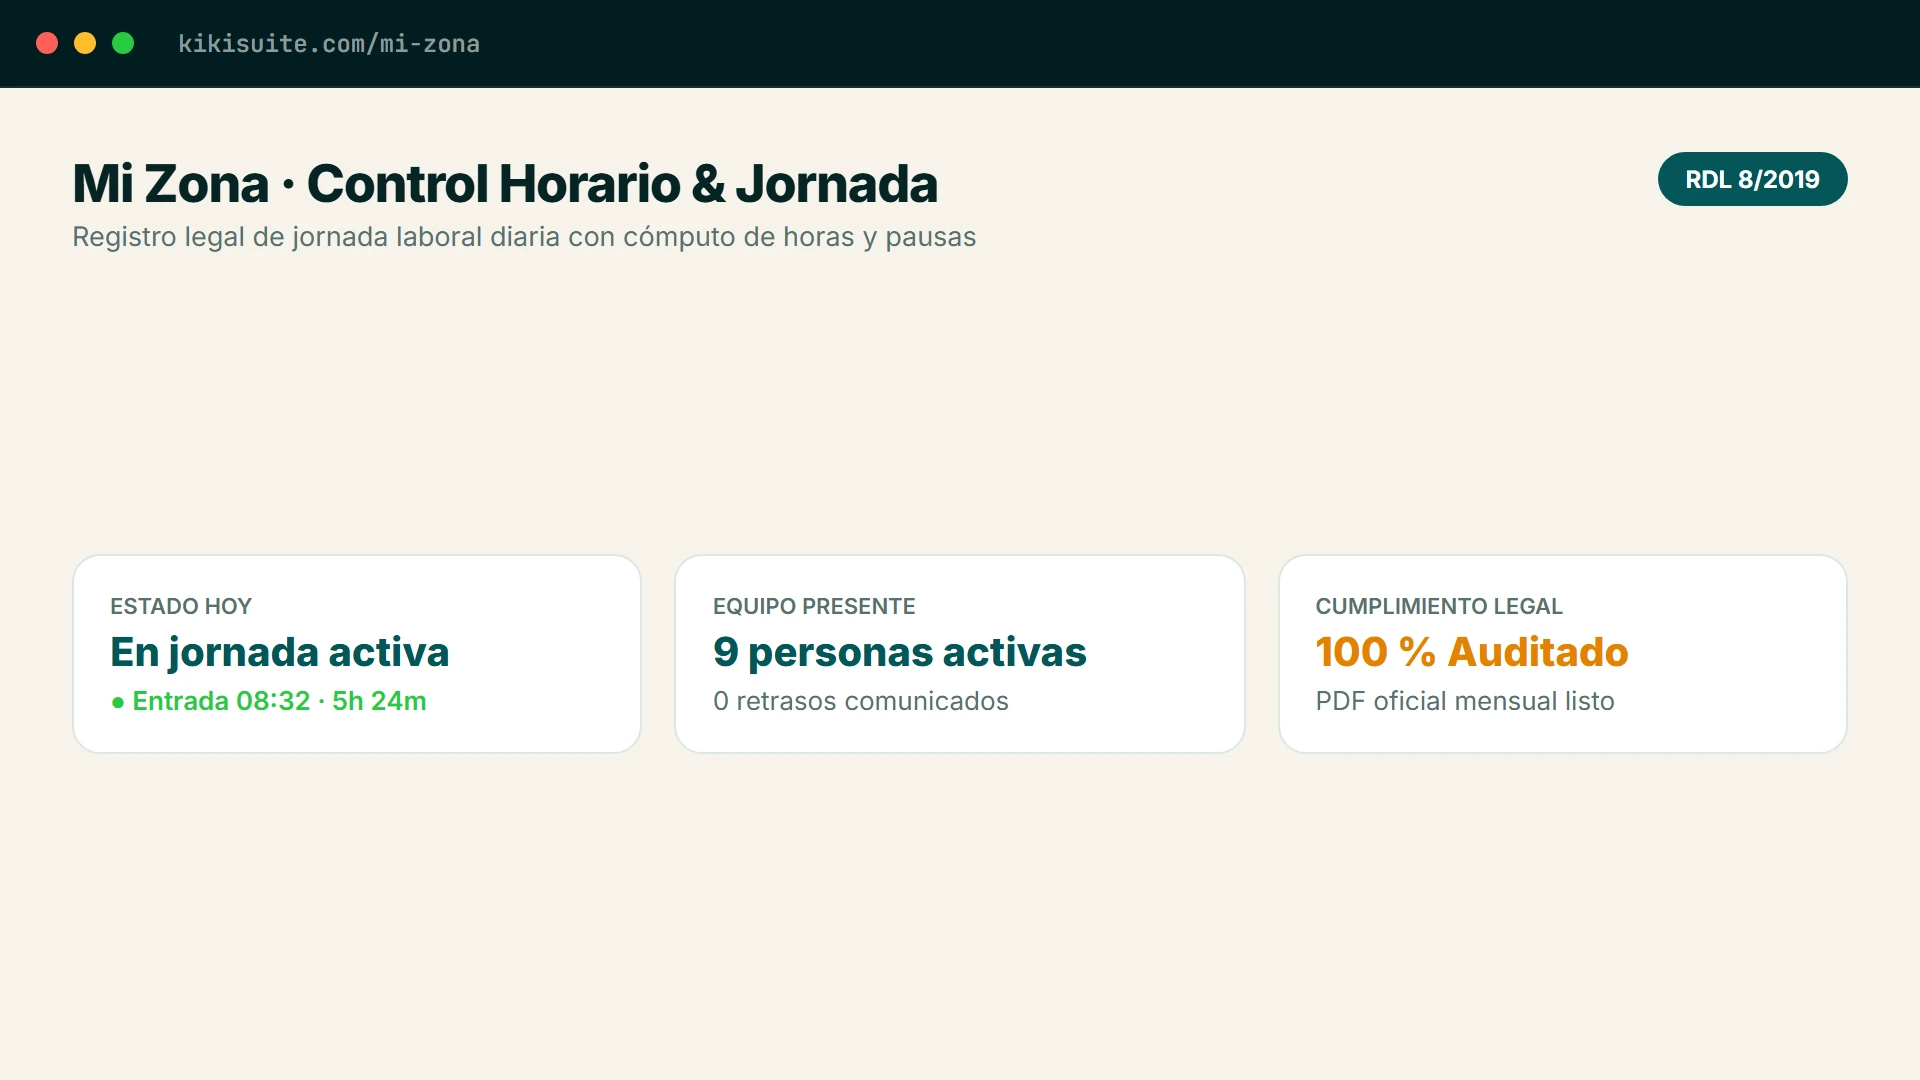Click '0 retrasos comunicados' text
Viewport: 1920px width, 1080px height.
861,701
